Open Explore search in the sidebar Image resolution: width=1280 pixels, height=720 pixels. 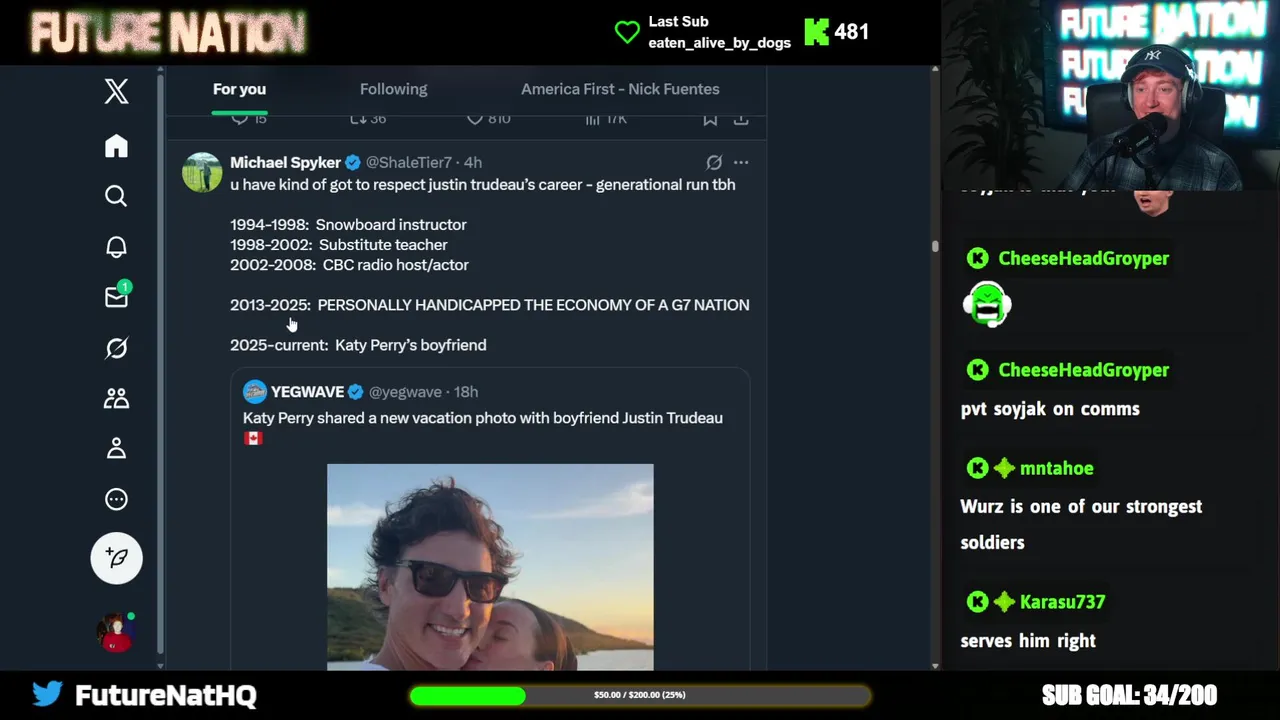pyautogui.click(x=116, y=196)
